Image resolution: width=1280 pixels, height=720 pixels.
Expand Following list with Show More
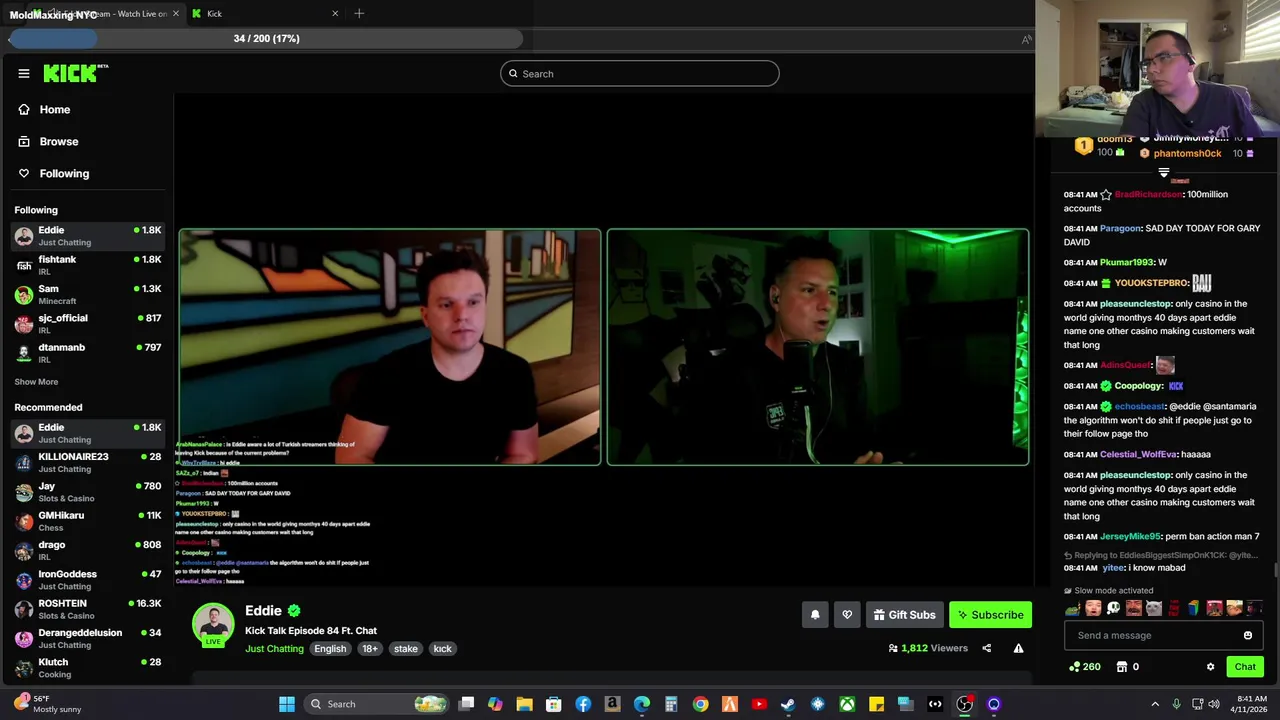click(36, 382)
